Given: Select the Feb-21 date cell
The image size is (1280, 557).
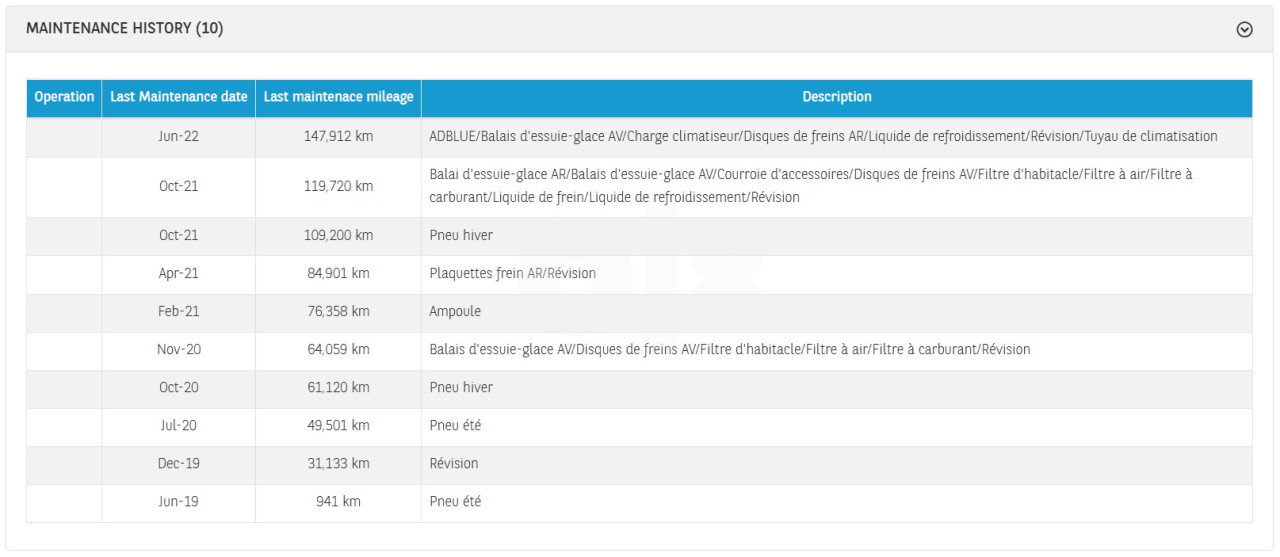Looking at the screenshot, I should click(178, 311).
